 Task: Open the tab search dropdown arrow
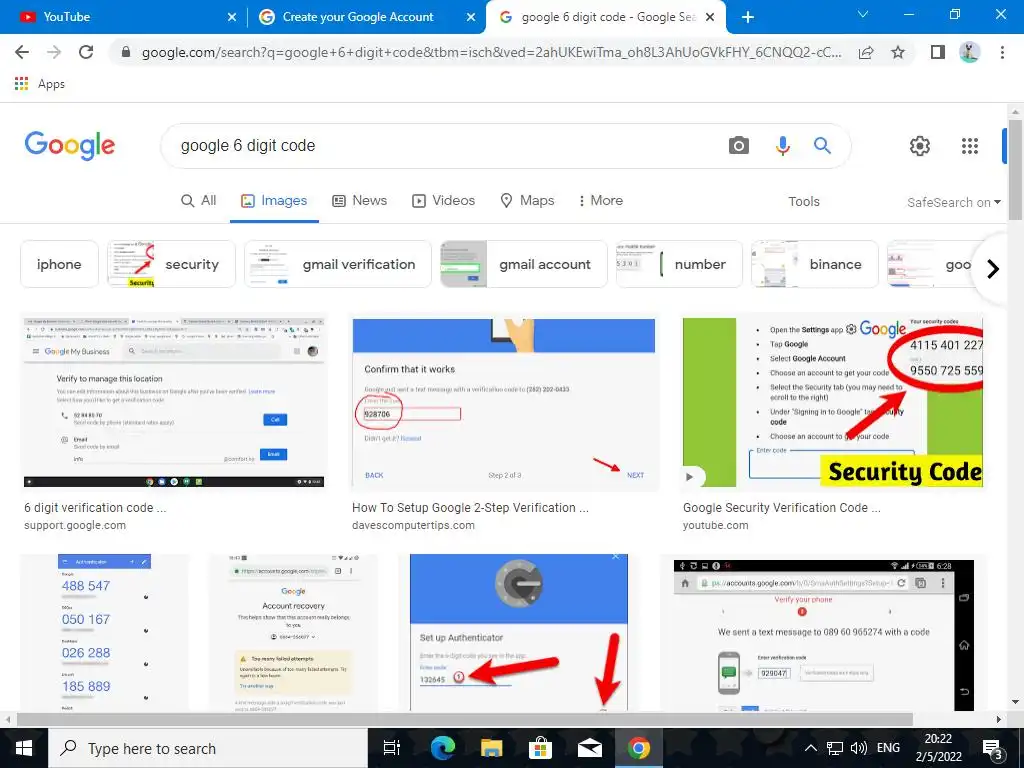click(863, 14)
